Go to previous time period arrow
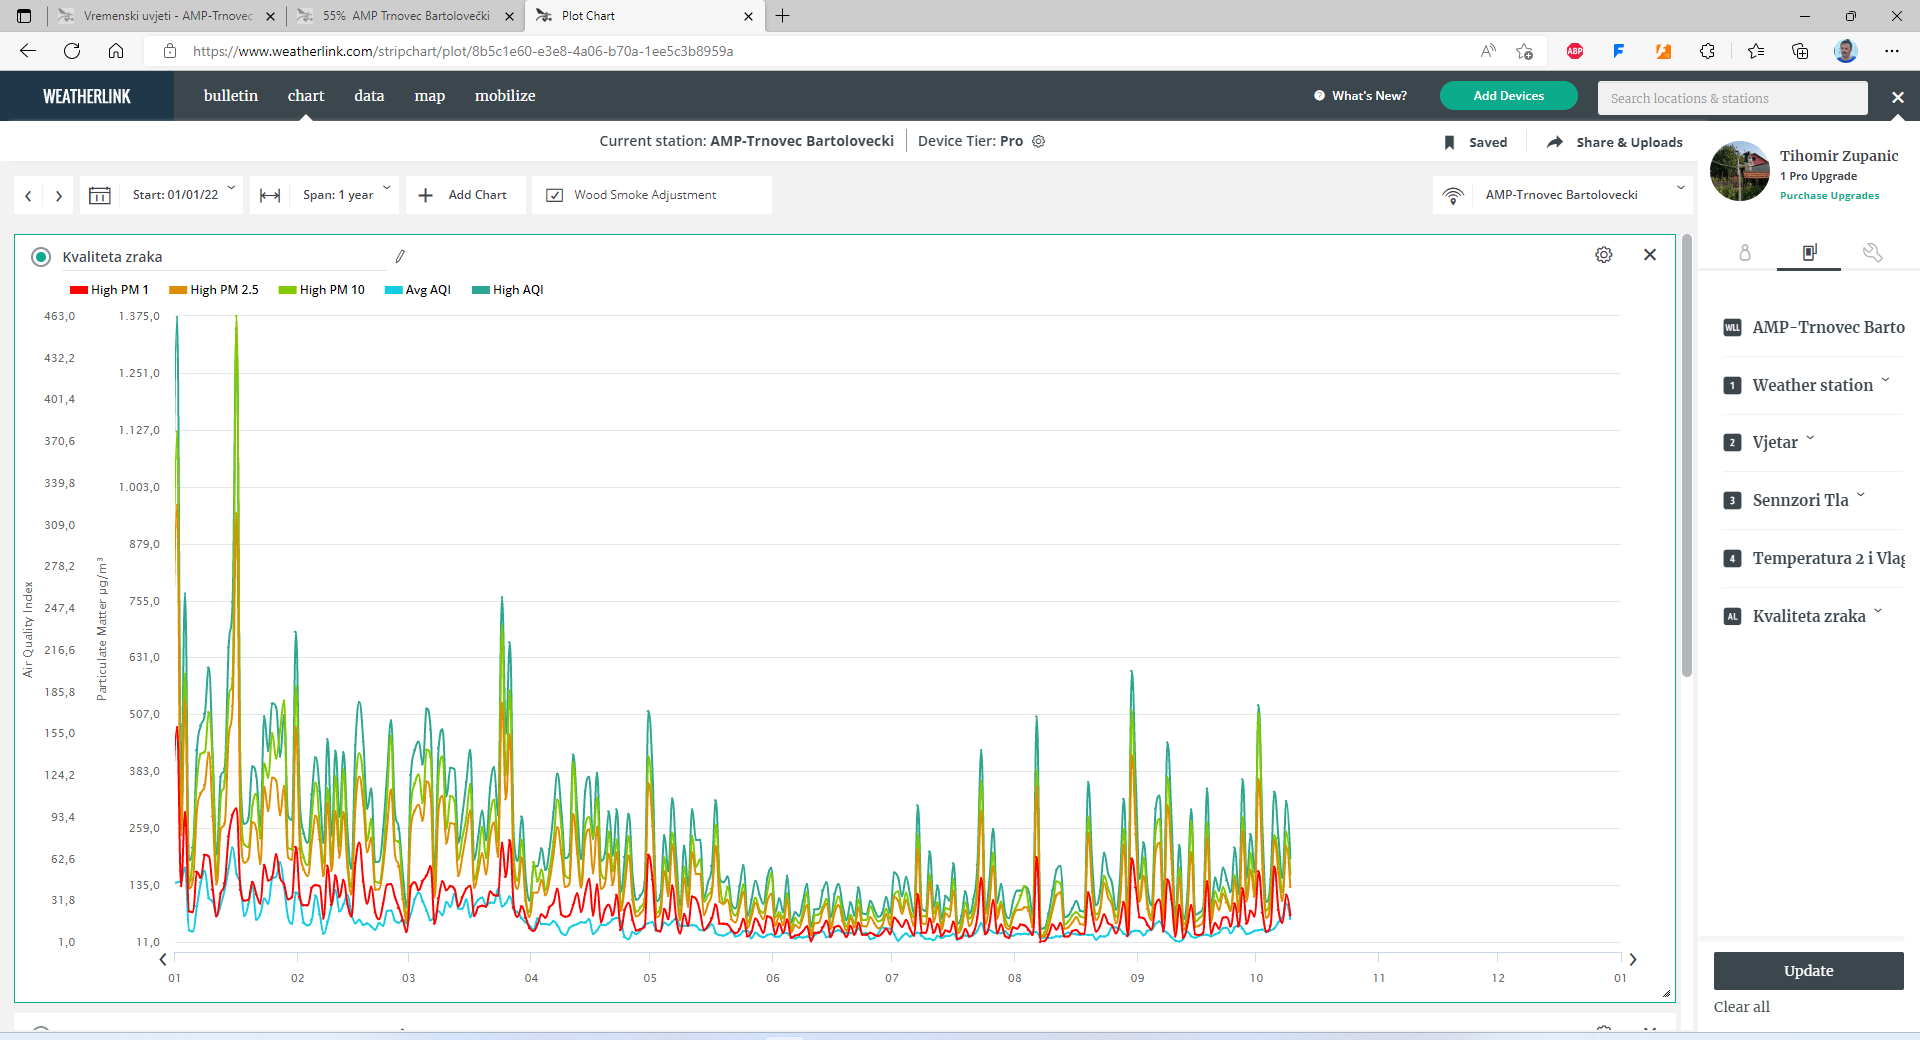The height and width of the screenshot is (1040, 1920). tap(28, 196)
